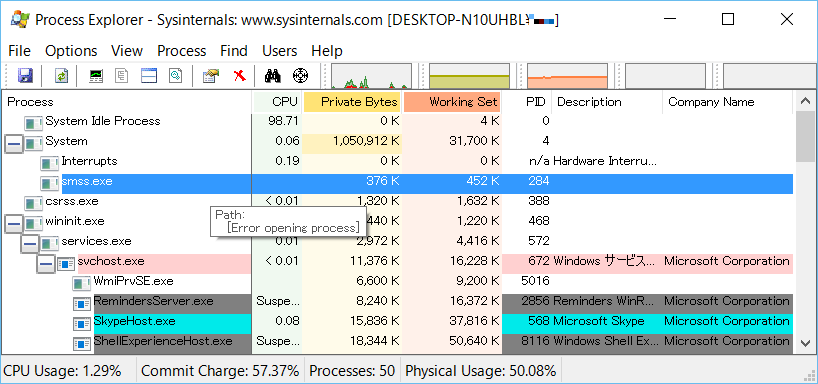Open the File menu
This screenshot has width=818, height=384.
click(x=20, y=51)
